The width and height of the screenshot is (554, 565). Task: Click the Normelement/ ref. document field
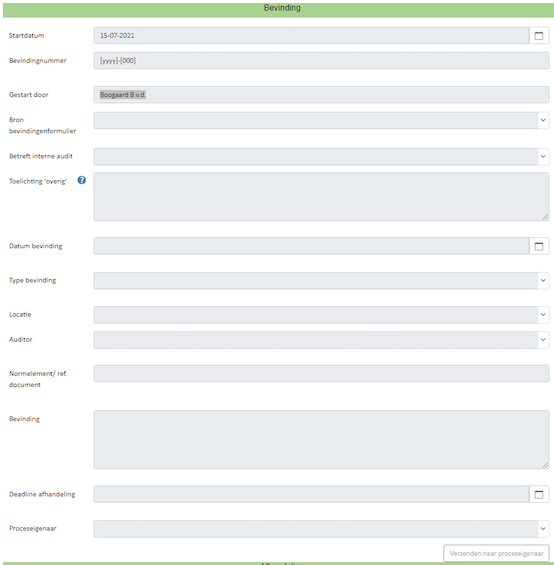point(321,374)
